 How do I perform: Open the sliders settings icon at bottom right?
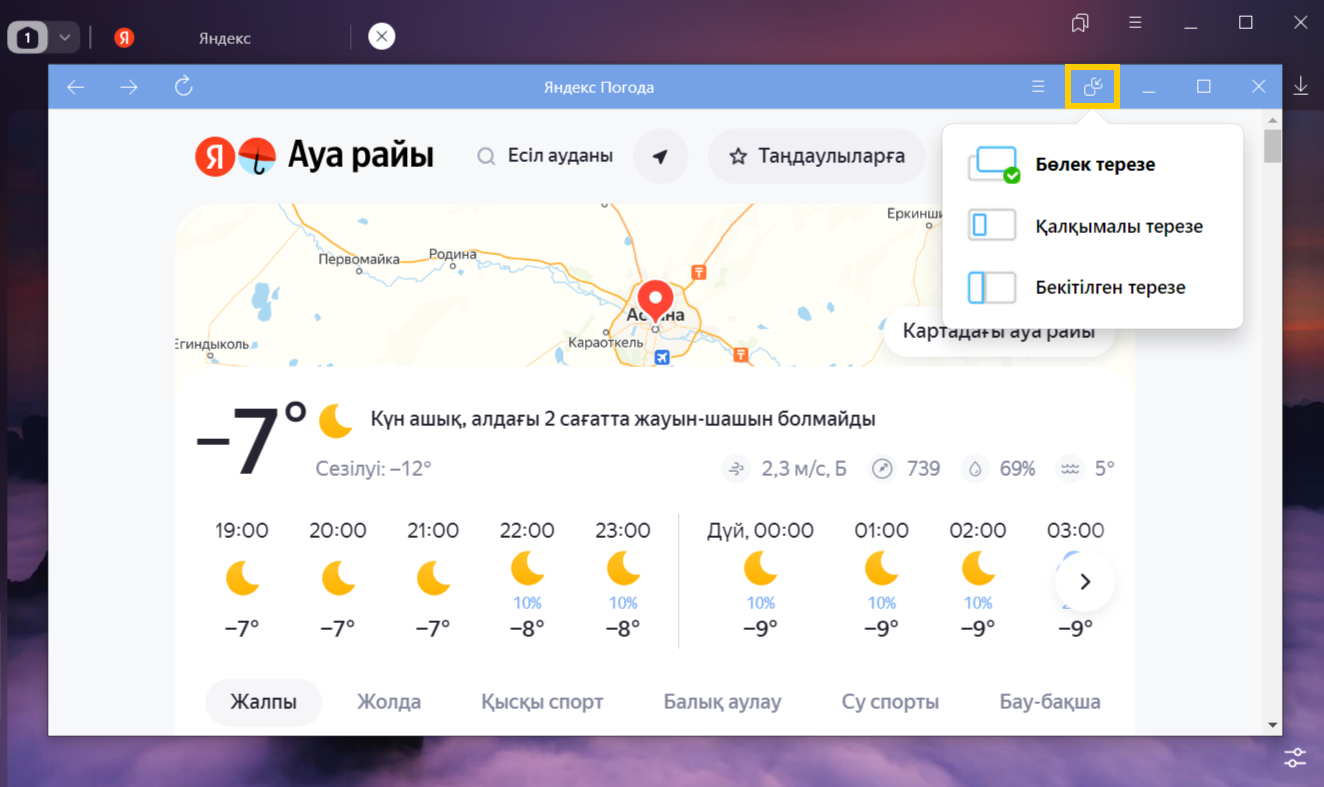(x=1295, y=757)
